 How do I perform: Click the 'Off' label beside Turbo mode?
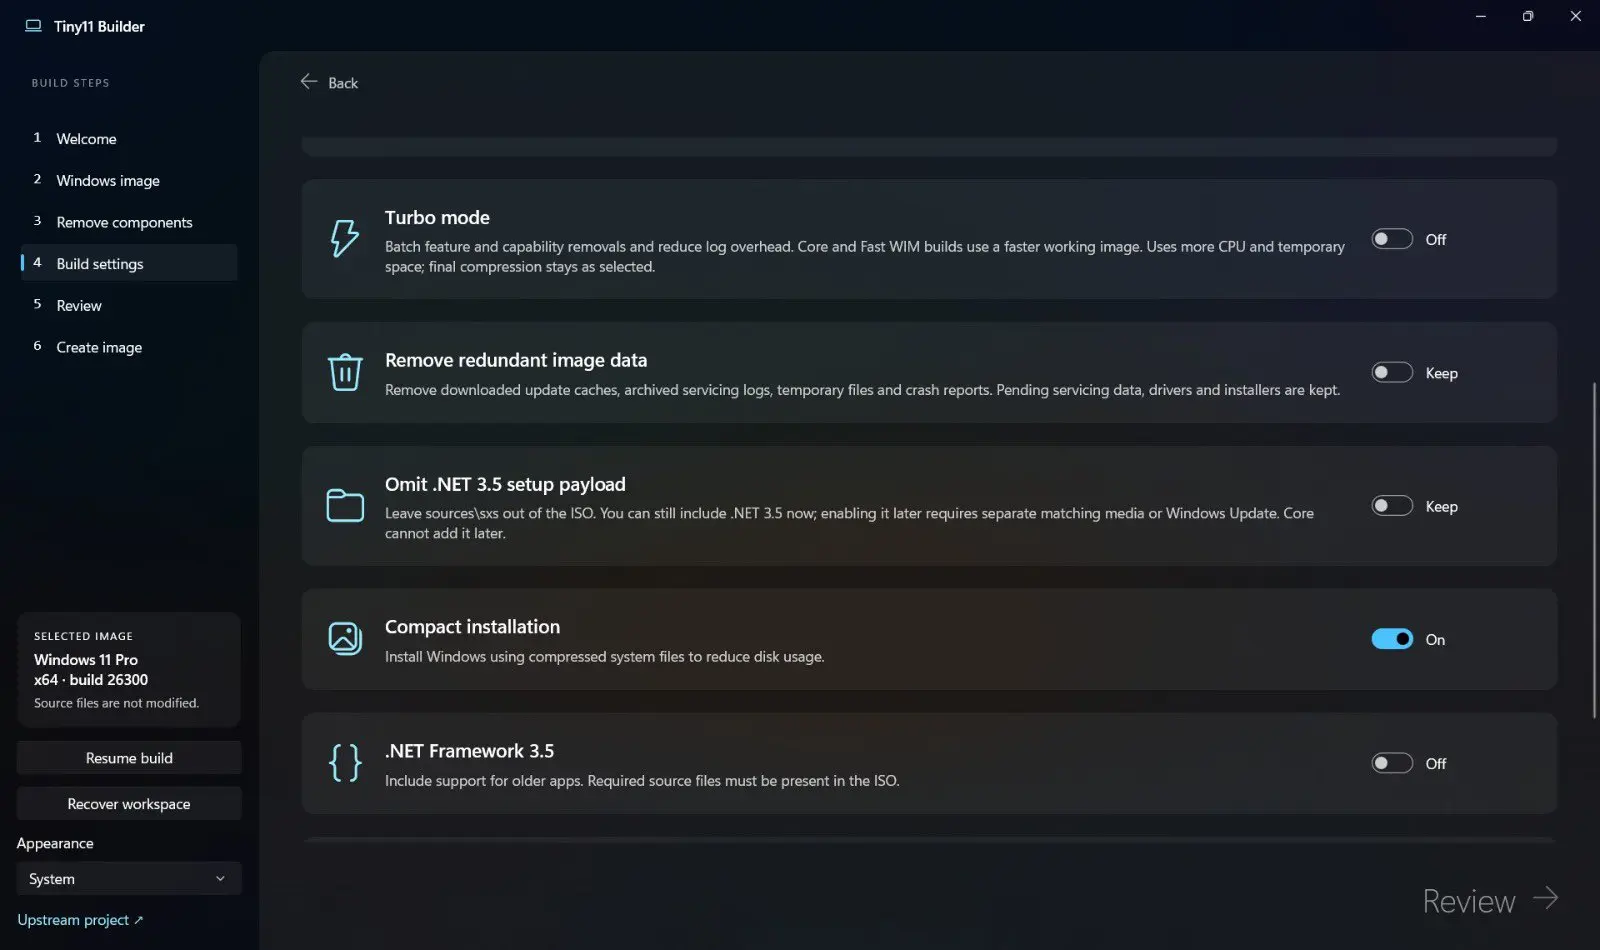click(1436, 240)
